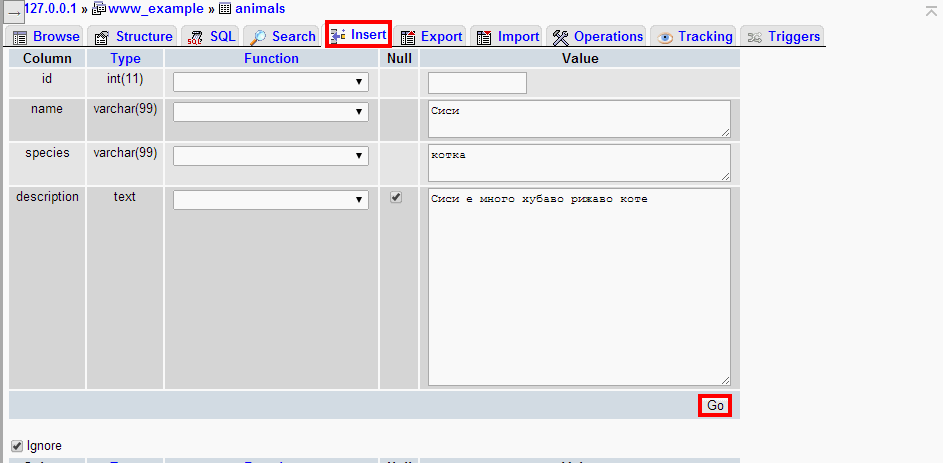
Task: Click the Triggers tab icon
Action: click(x=755, y=38)
